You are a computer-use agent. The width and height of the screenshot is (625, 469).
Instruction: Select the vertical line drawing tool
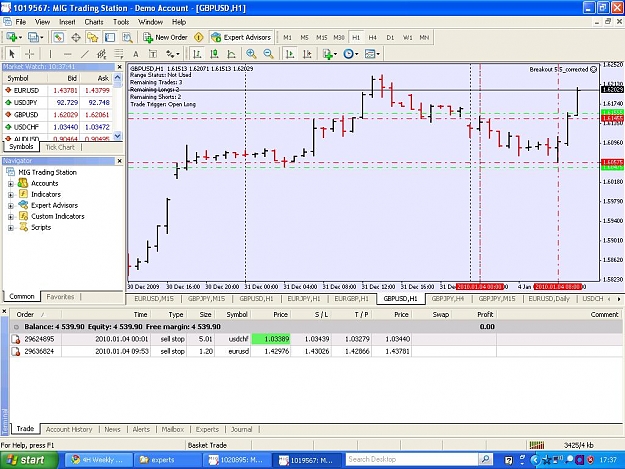(x=50, y=53)
